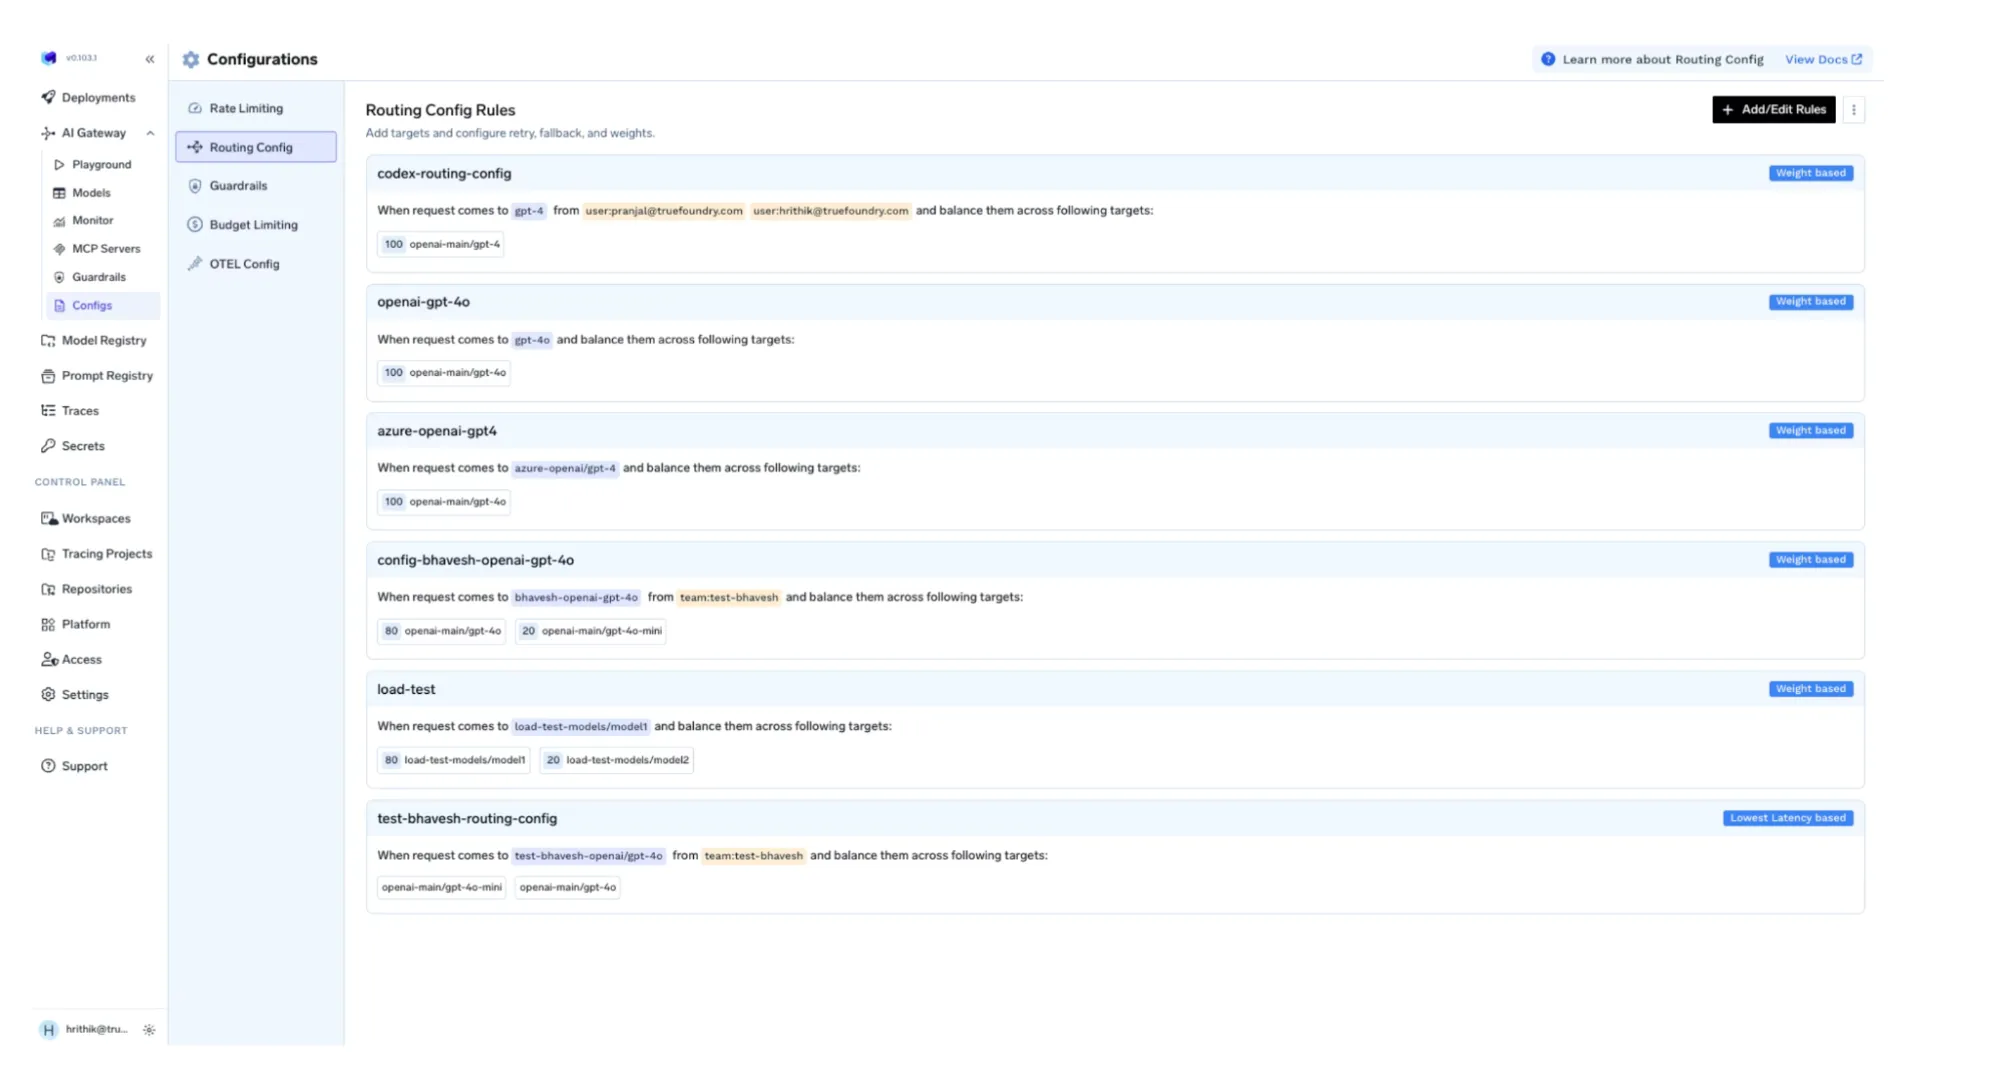1999x1075 pixels.
Task: Collapse the sidebar with double-chevron icon
Action: [150, 59]
